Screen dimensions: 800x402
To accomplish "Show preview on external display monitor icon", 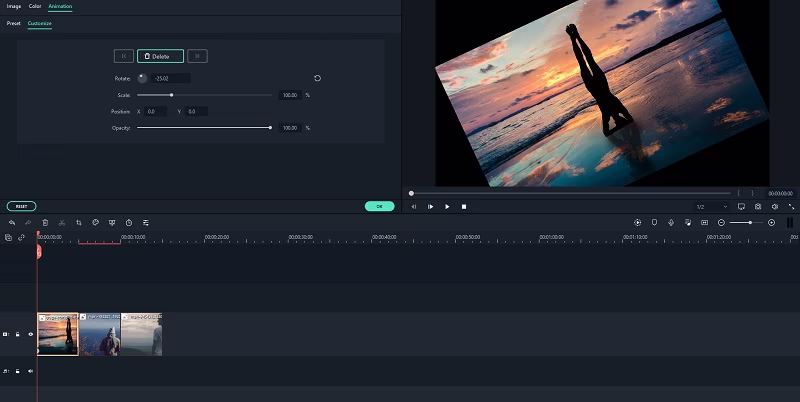I will (x=741, y=207).
